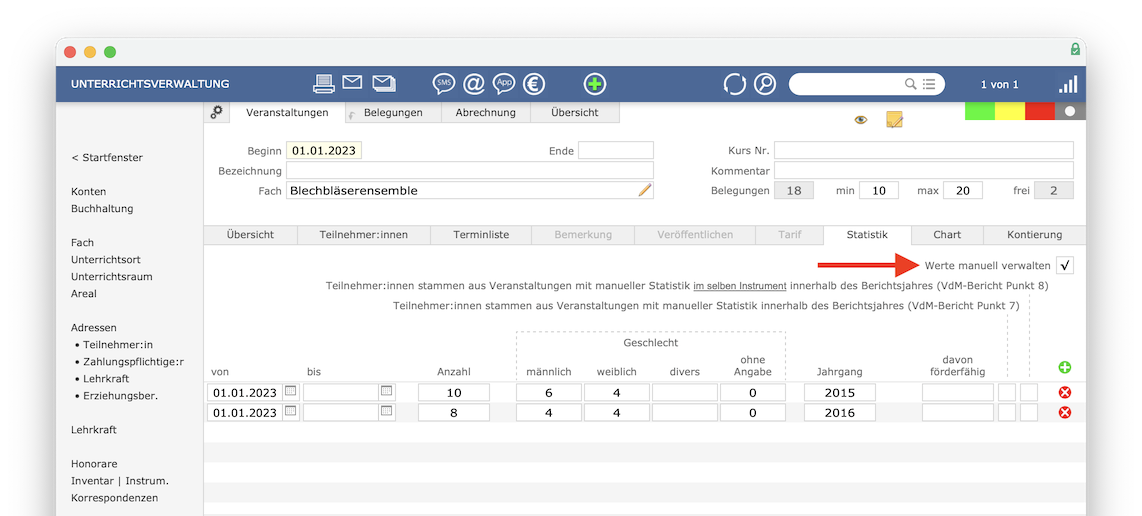Toggle first VdM checkbox in 2016 row
The width and height of the screenshot is (1142, 516).
click(x=1007, y=413)
